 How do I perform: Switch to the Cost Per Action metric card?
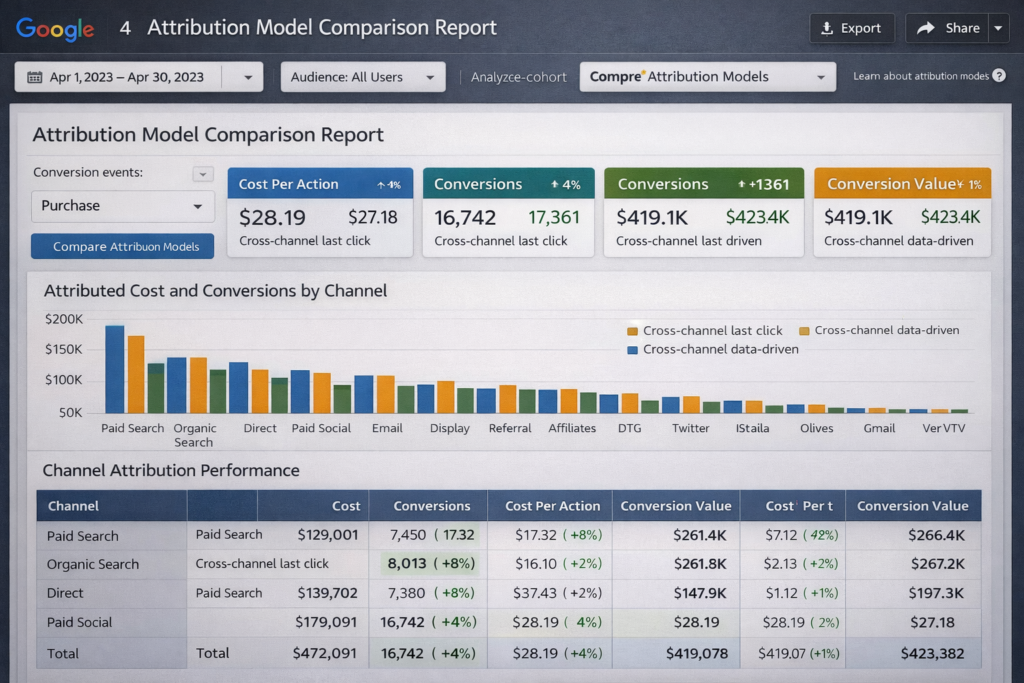tap(320, 211)
